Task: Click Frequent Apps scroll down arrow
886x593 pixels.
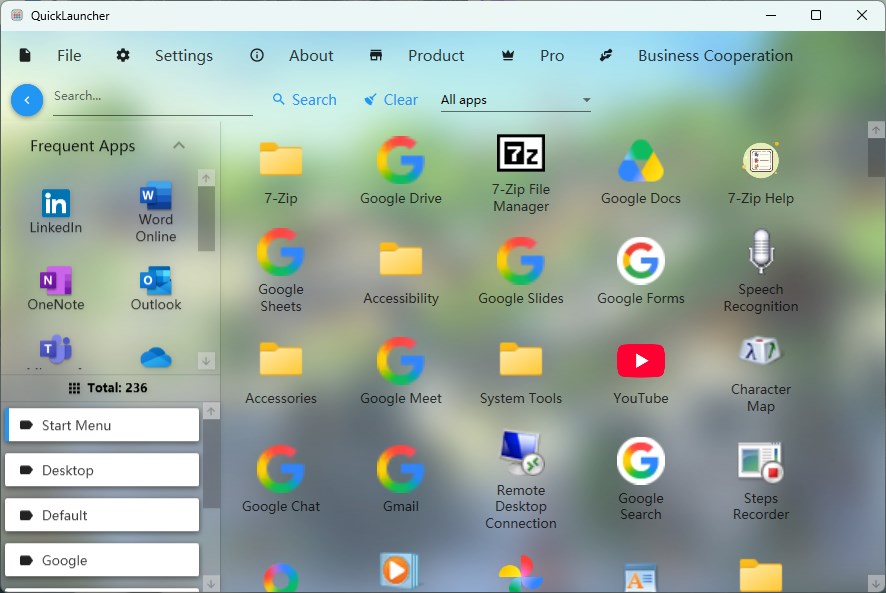Action: [x=206, y=360]
